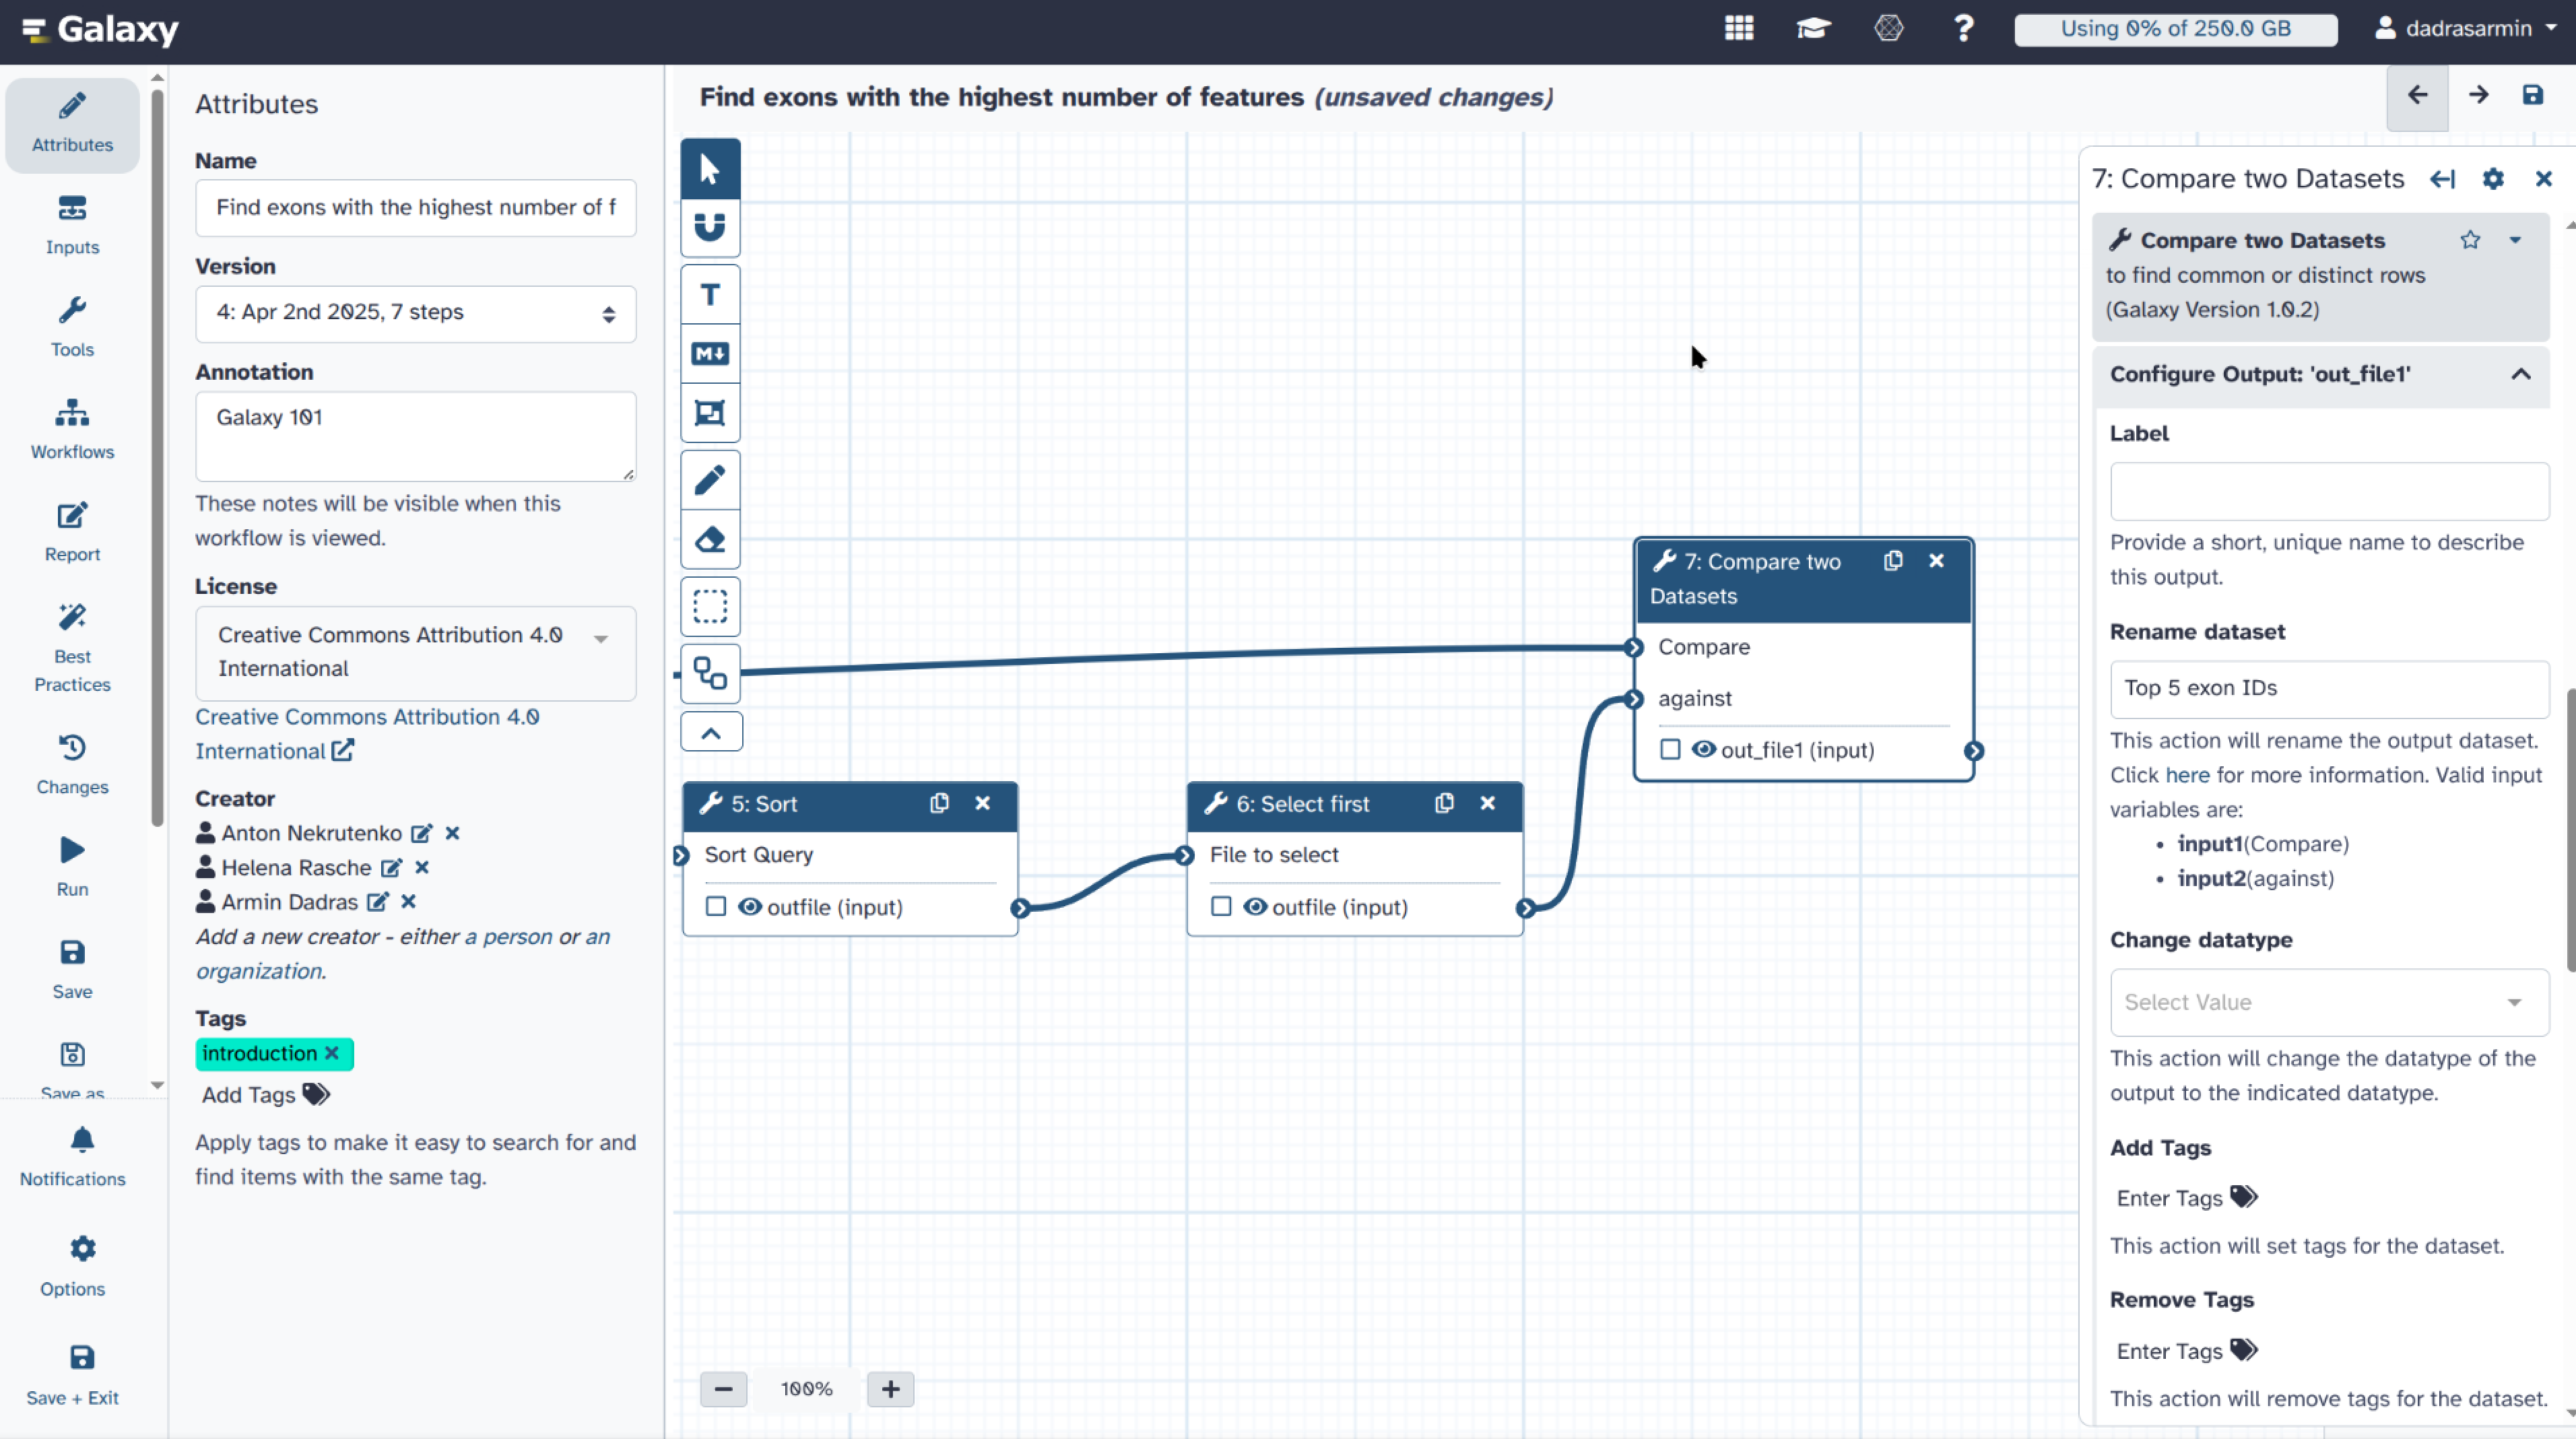Click the auto layout tool icon
Image resolution: width=2576 pixels, height=1439 pixels.
[710, 673]
